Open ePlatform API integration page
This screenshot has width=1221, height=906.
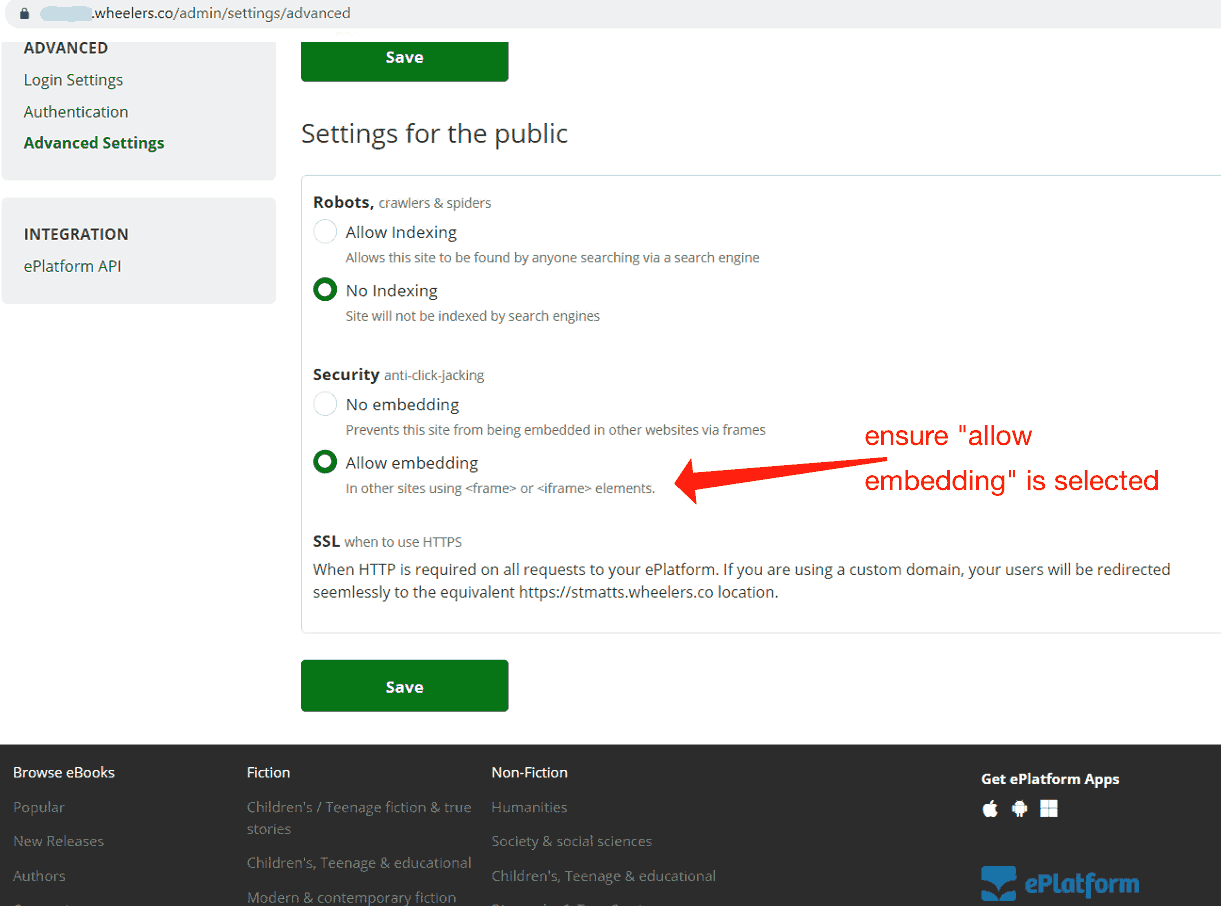click(x=72, y=266)
